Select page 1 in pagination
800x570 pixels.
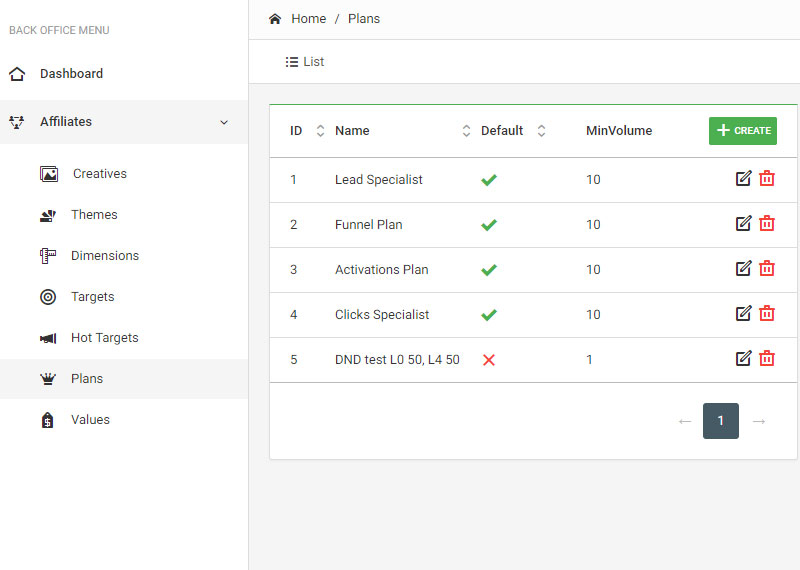[721, 421]
